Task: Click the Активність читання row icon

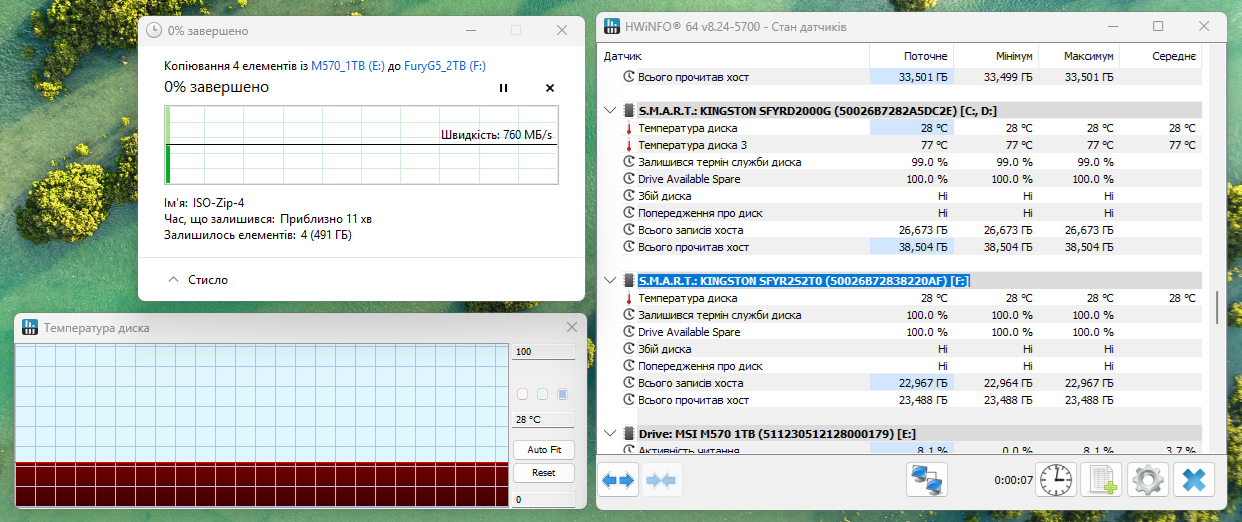Action: click(629, 451)
